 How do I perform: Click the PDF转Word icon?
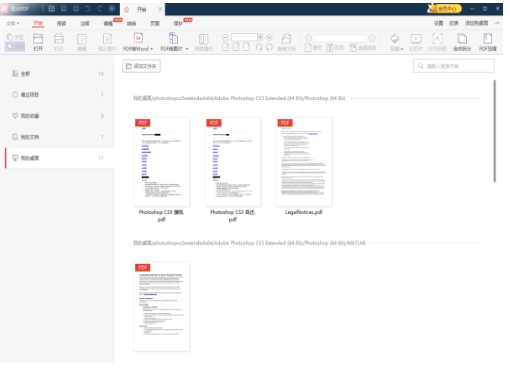tap(138, 39)
